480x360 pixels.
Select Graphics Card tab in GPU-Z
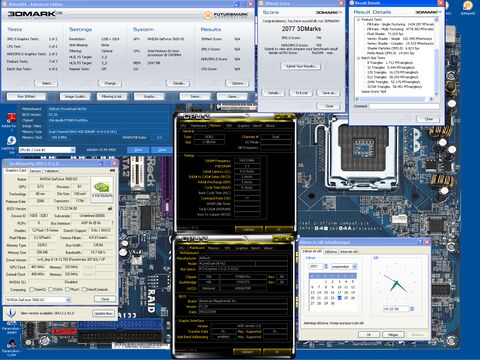pos(16,170)
